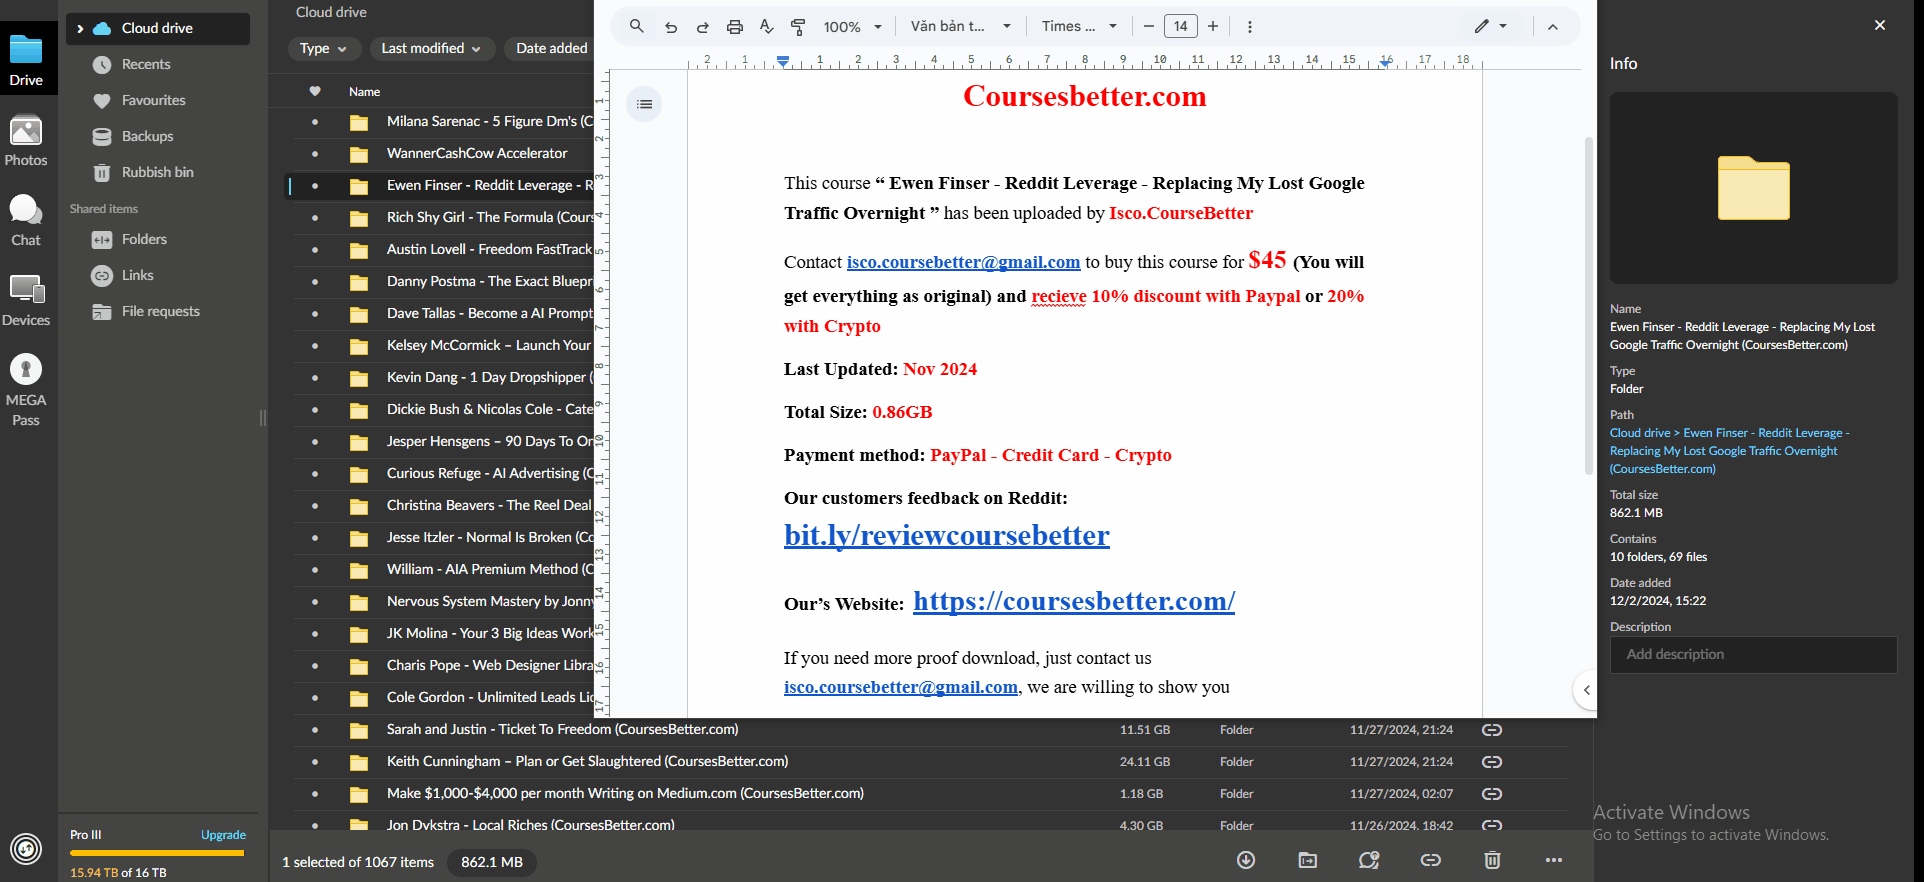Open Recents in the sidebar
Viewport: 1924px width, 882px height.
146,64
